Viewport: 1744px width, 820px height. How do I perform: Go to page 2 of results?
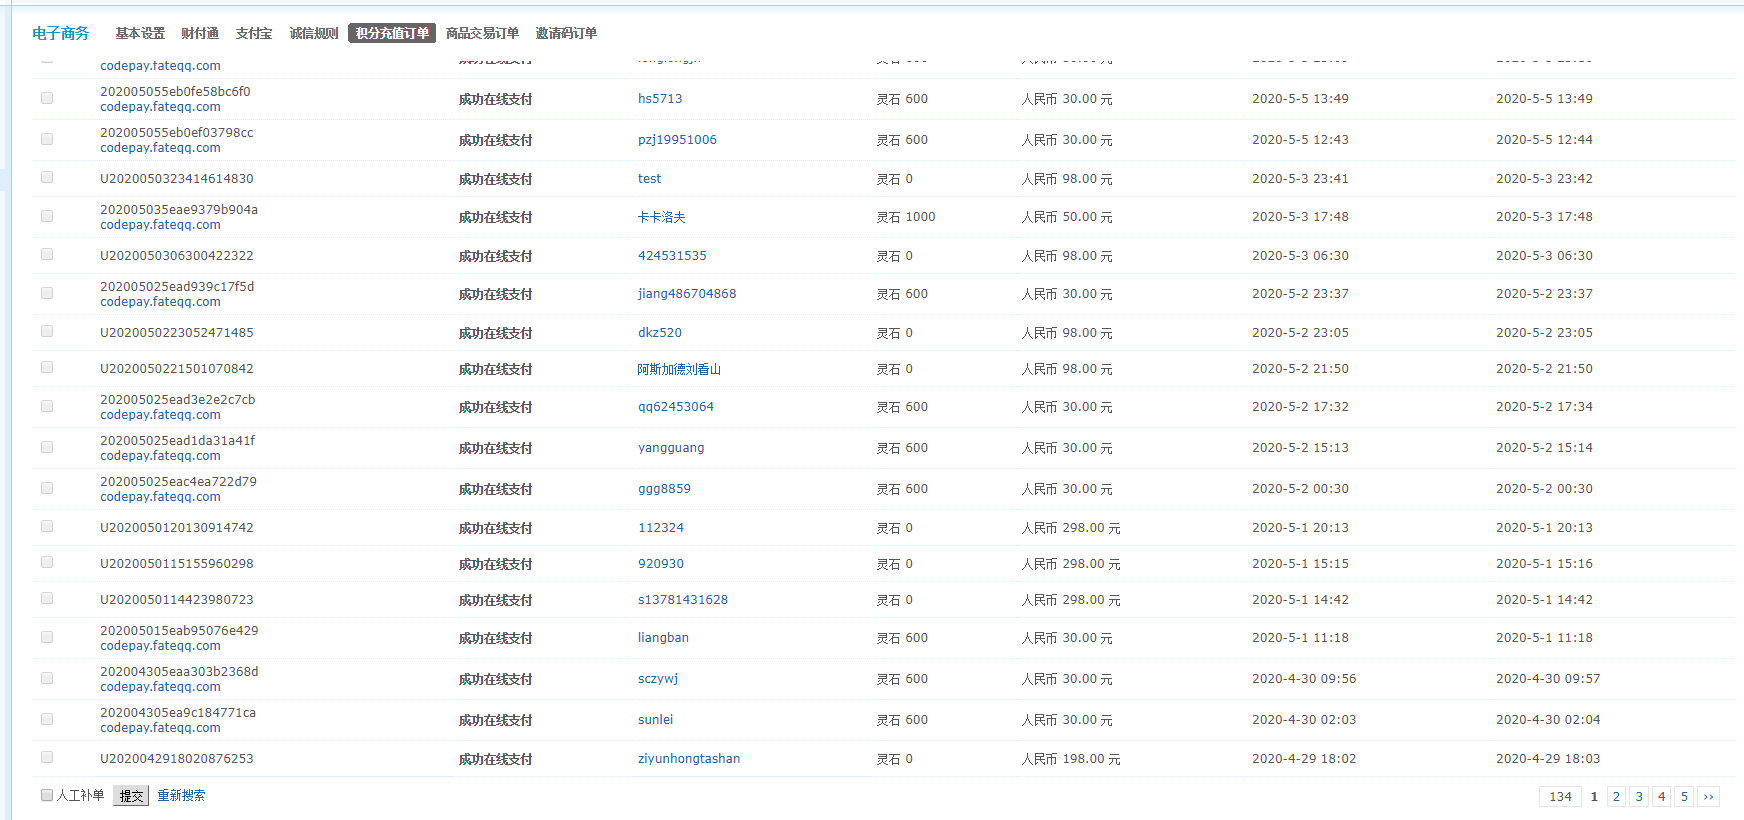tap(1616, 797)
